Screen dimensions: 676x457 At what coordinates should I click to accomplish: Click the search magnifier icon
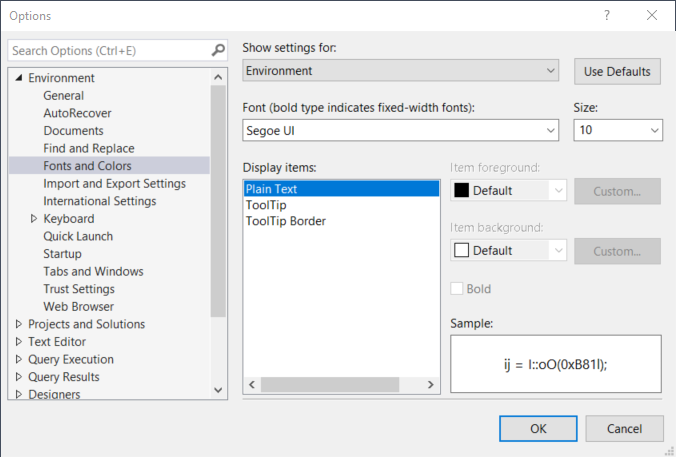(x=218, y=50)
